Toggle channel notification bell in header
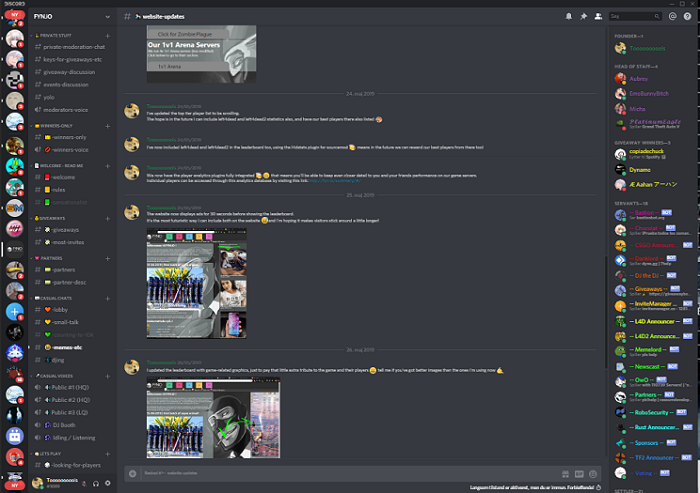 point(569,17)
